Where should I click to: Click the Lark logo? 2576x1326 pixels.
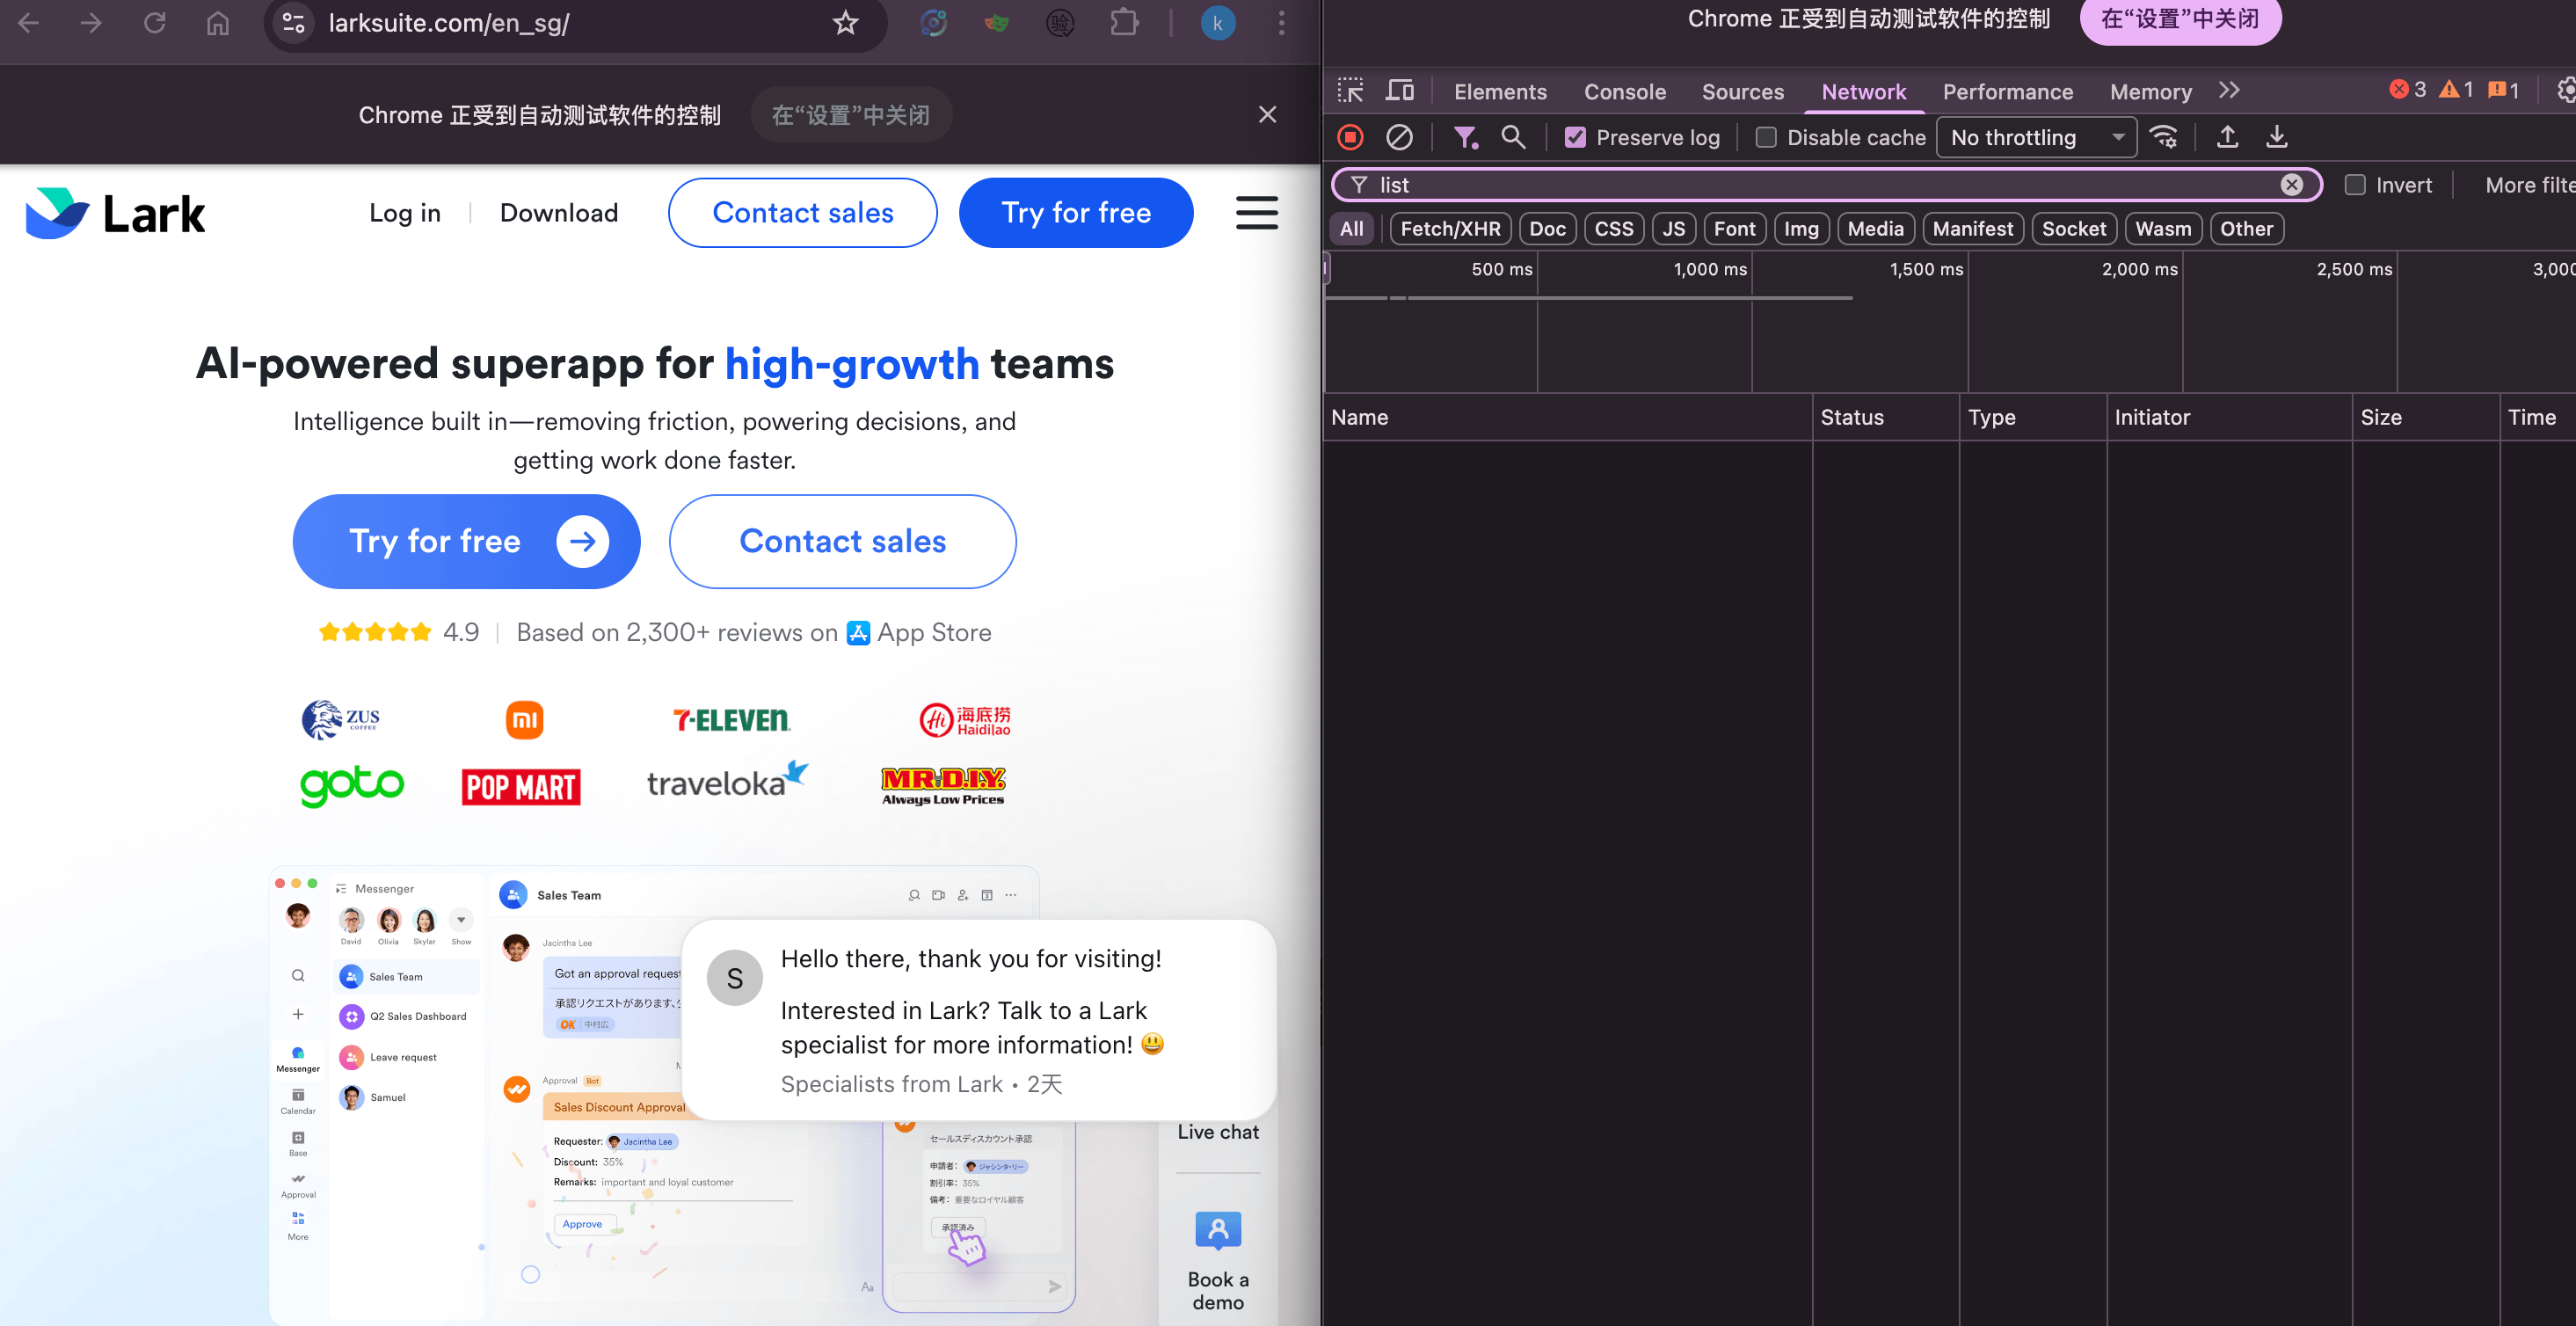[x=115, y=213]
